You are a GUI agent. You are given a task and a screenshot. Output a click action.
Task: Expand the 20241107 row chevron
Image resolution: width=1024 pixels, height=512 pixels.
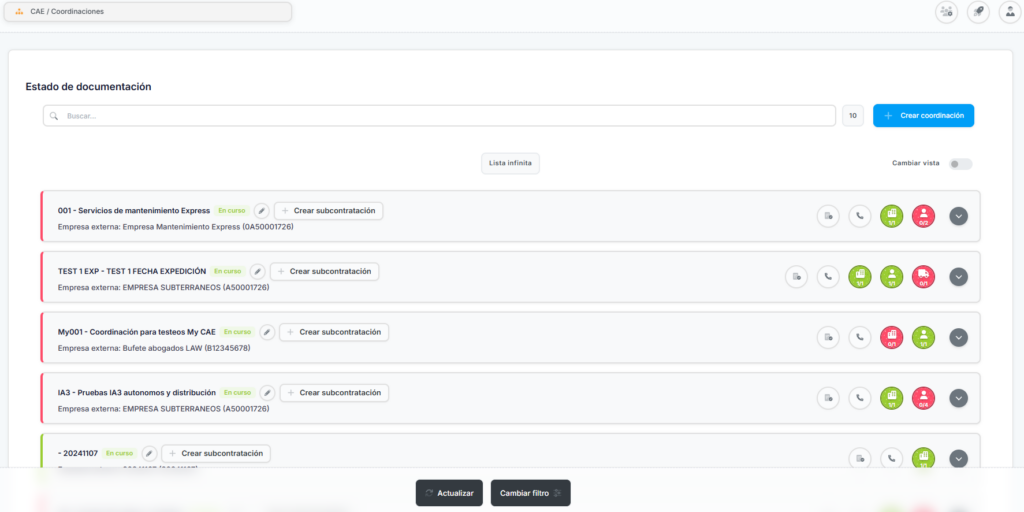958,459
